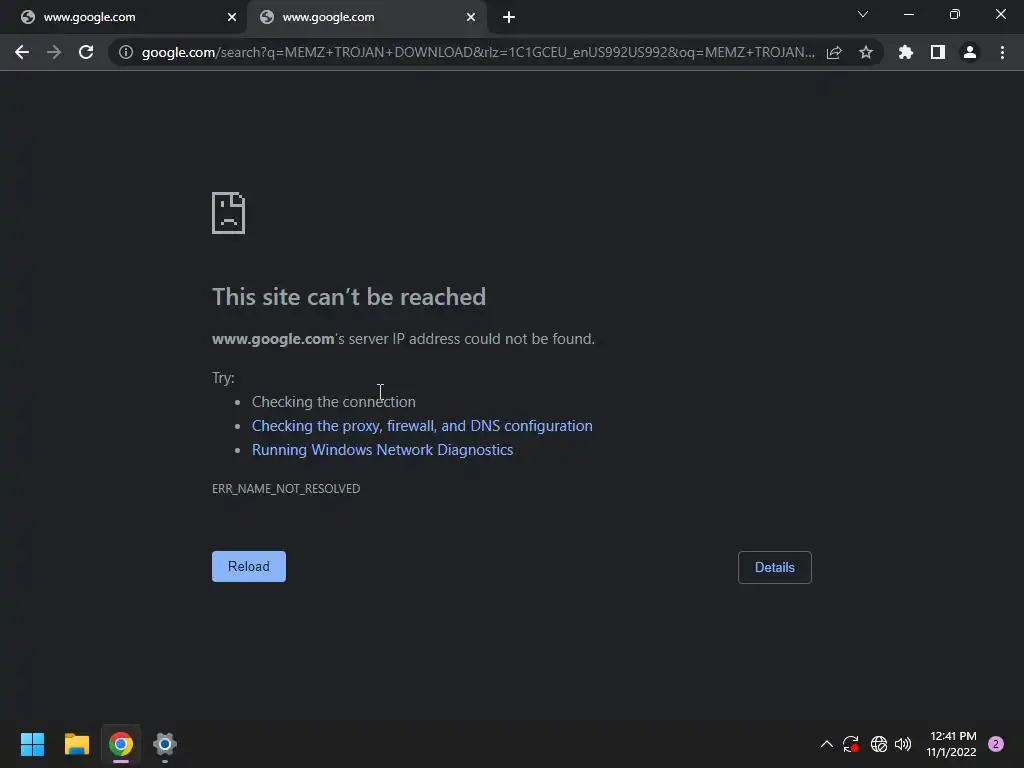Bookmark this tab with the star icon
Viewport: 1024px width, 768px height.
[x=866, y=52]
